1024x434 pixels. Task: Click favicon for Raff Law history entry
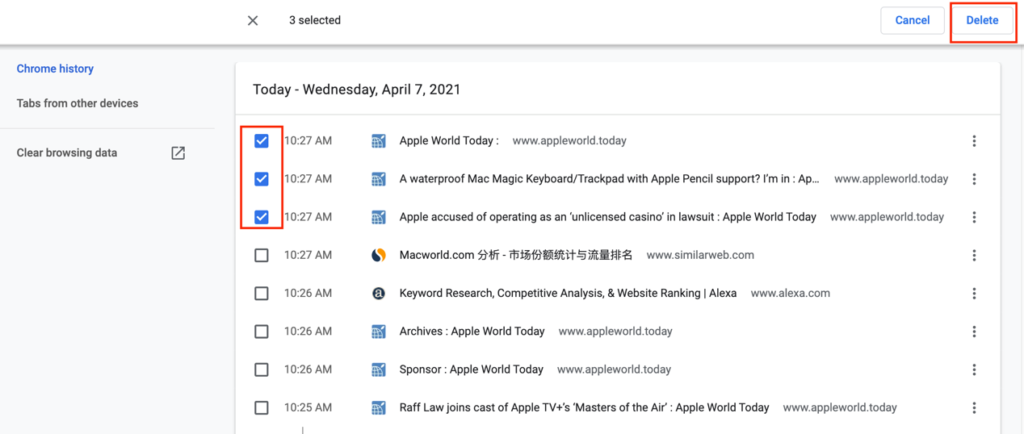click(378, 407)
